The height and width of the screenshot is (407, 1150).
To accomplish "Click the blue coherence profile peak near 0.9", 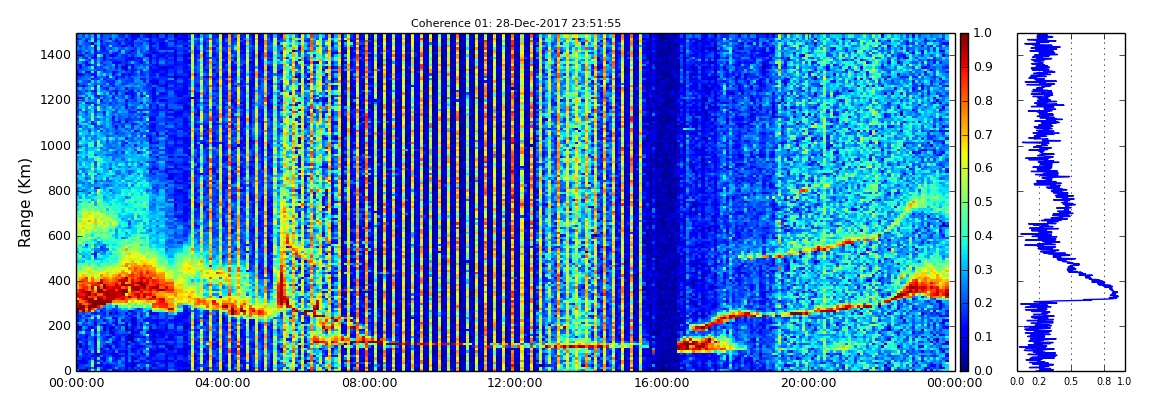I will (1114, 295).
